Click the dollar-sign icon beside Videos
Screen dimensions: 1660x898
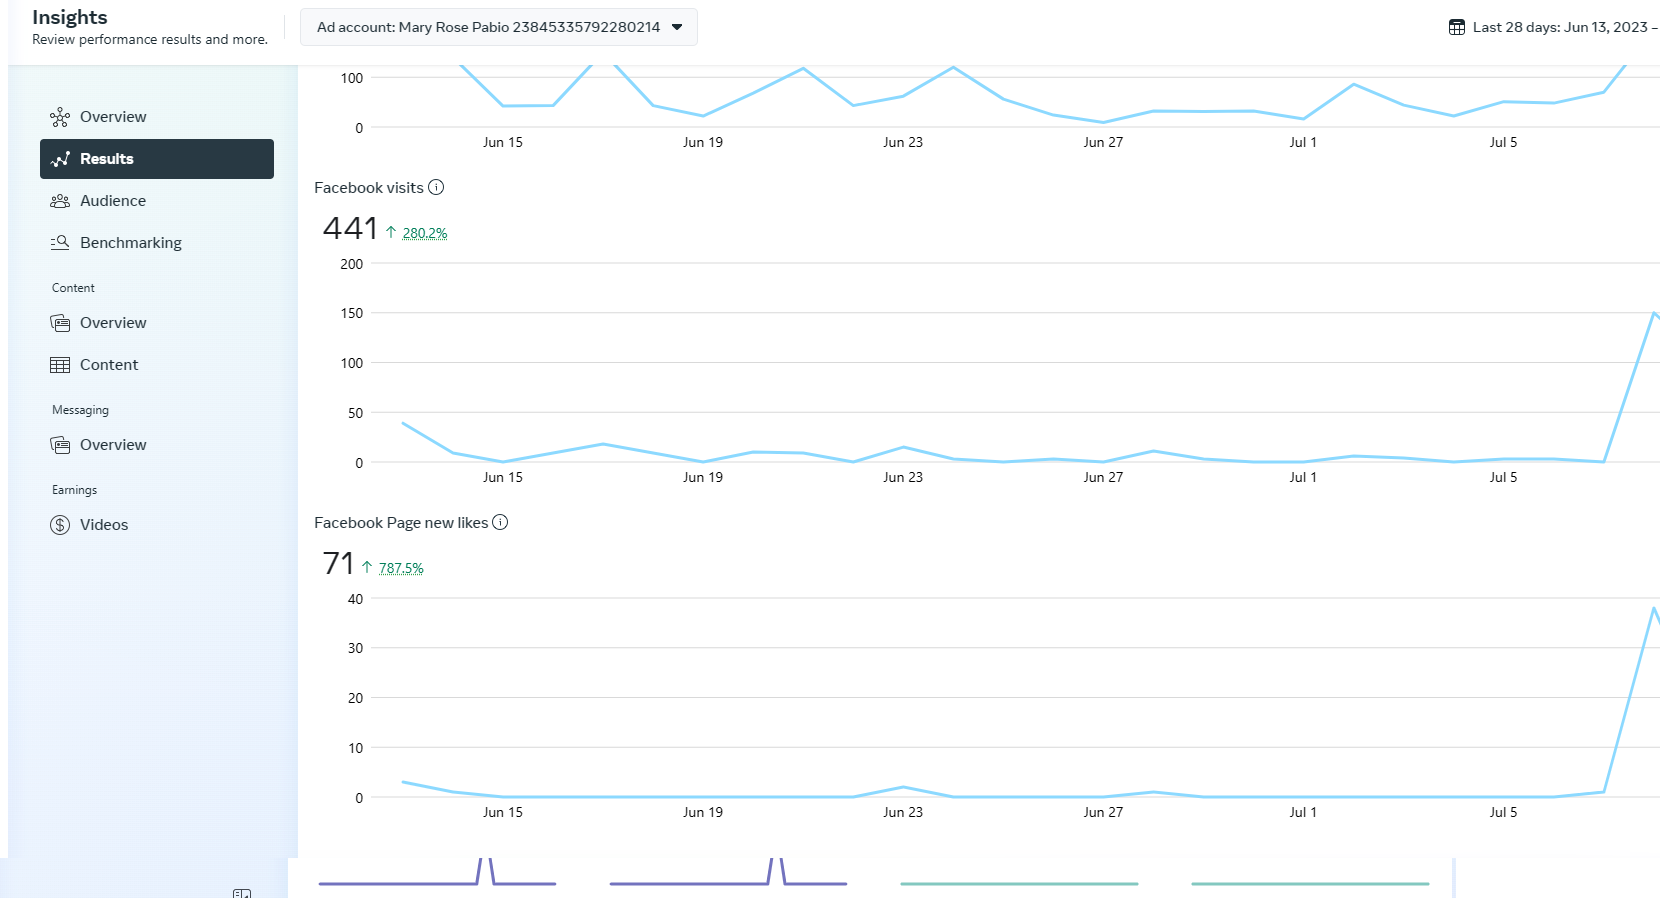point(60,525)
